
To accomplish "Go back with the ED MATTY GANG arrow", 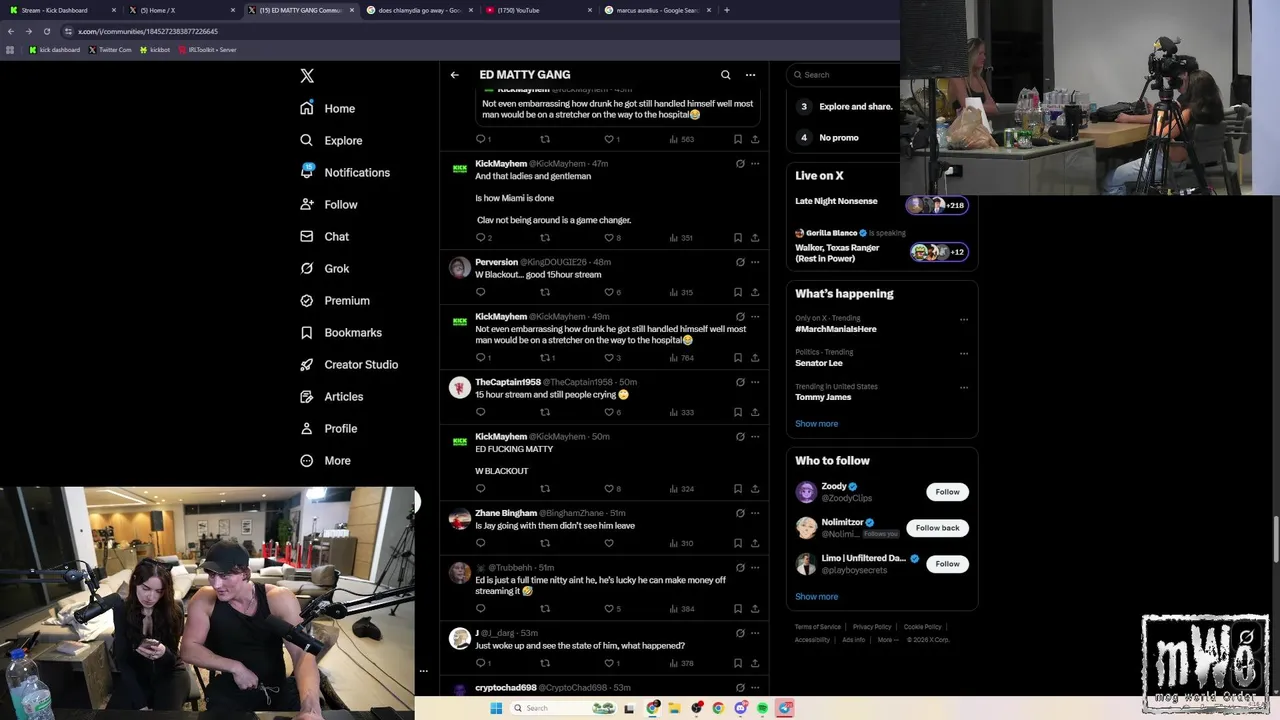I will [454, 75].
